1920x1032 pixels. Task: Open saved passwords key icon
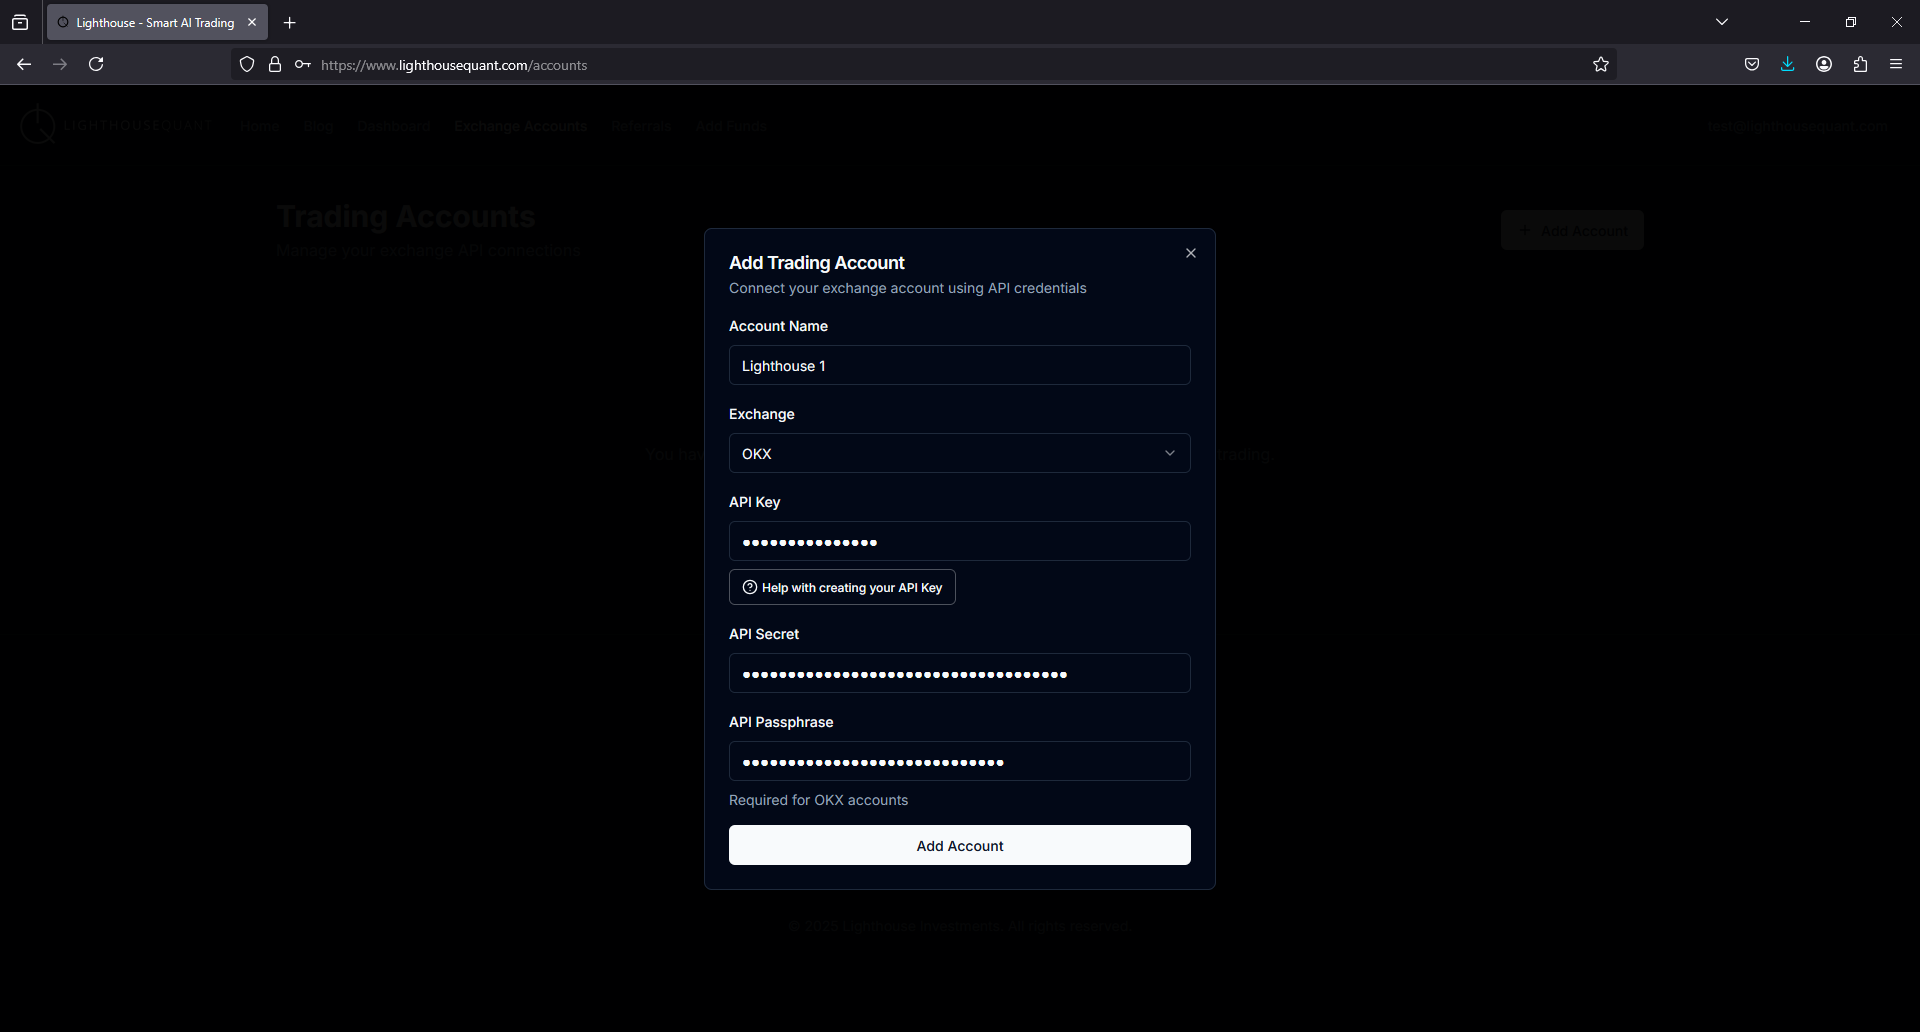302,65
